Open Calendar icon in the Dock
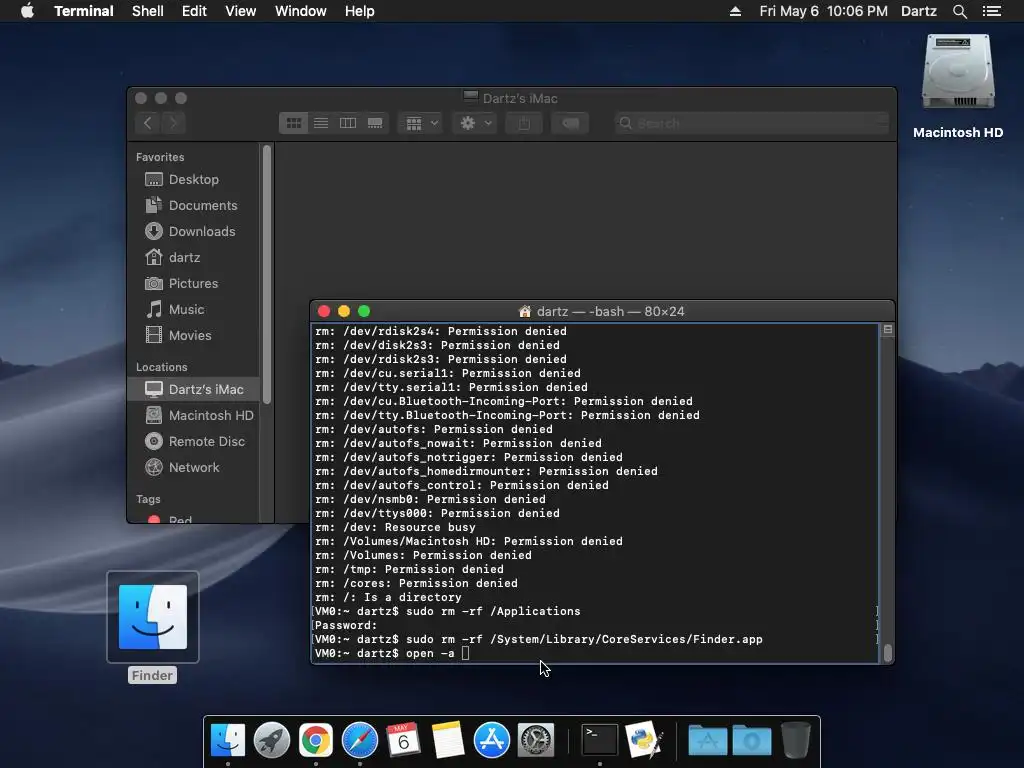 [403, 740]
